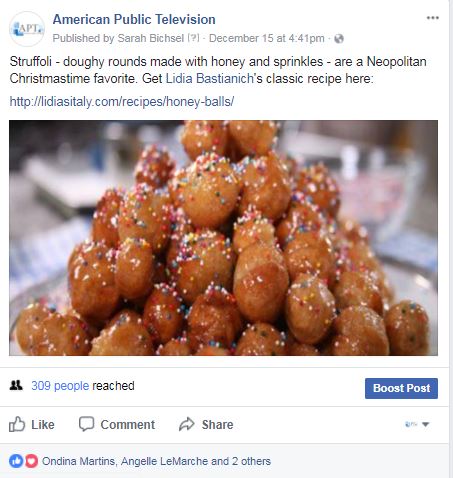View the 2 others who reacted
The image size is (453, 478).
(x=251, y=461)
